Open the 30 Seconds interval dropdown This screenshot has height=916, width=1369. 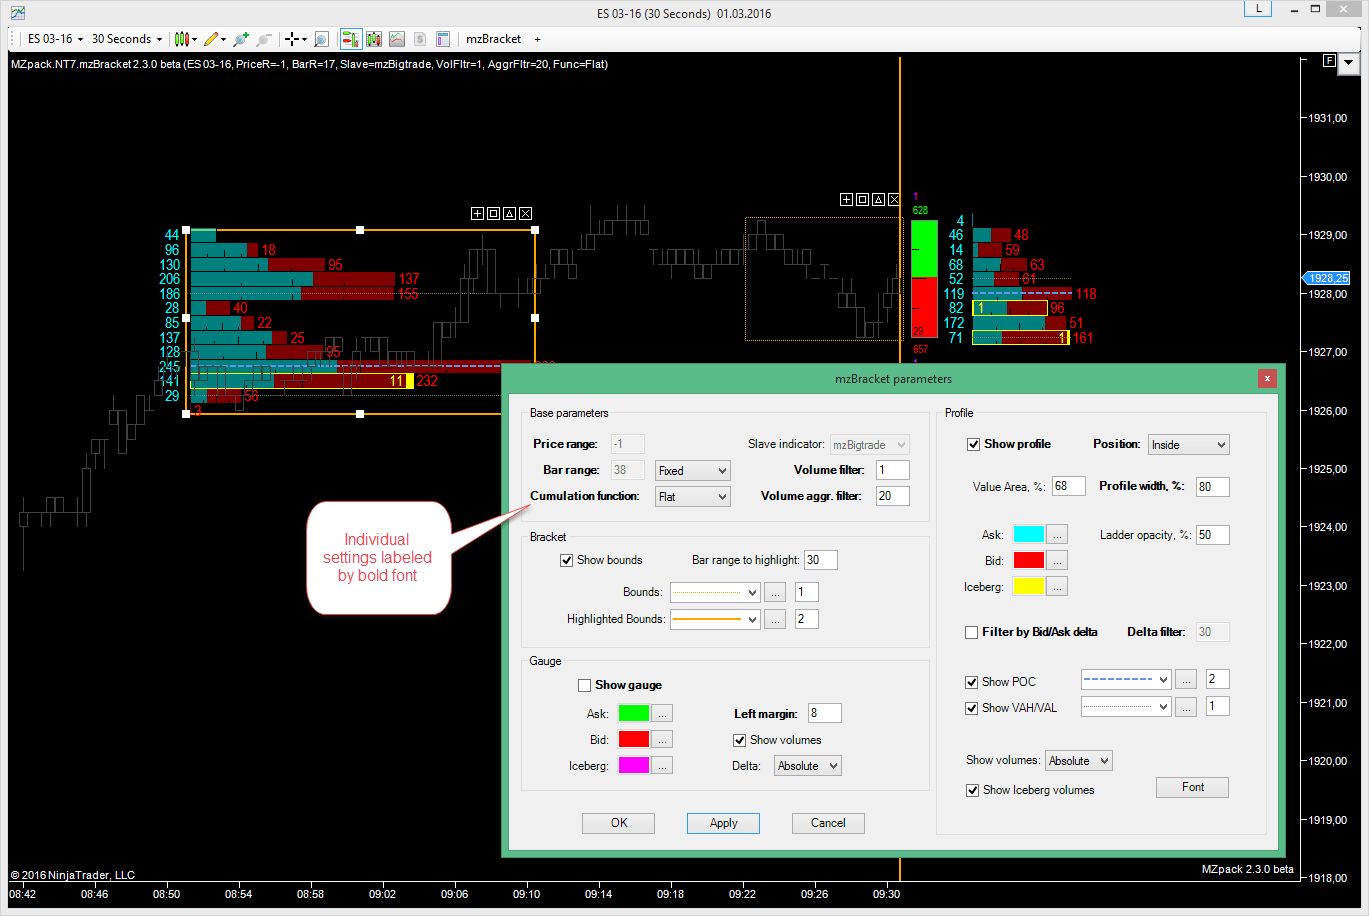click(126, 39)
